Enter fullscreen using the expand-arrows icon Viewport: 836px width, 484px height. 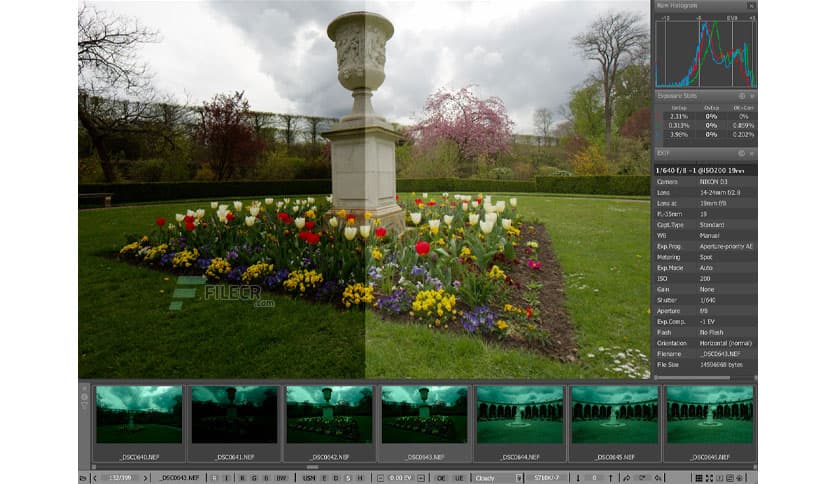point(710,478)
